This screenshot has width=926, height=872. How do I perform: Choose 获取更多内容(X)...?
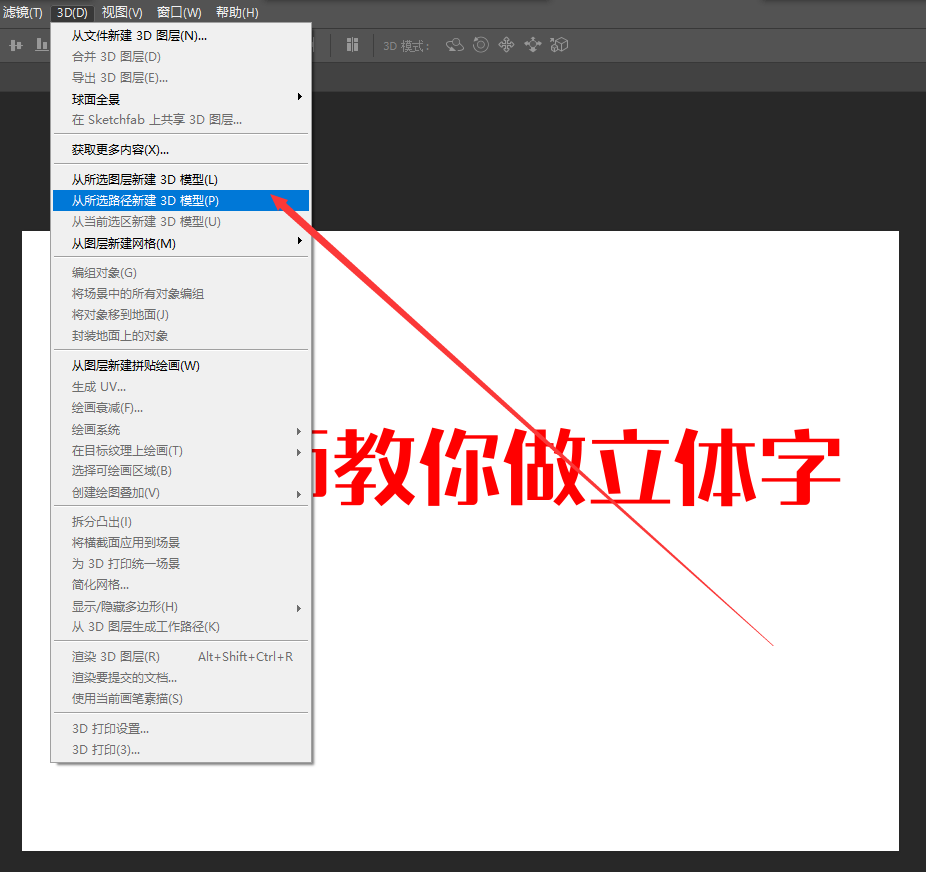click(181, 149)
